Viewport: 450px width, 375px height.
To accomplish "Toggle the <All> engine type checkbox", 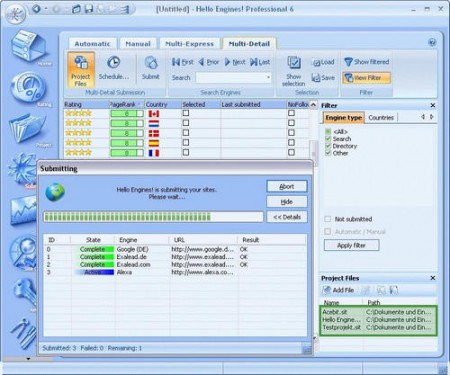I will [328, 132].
